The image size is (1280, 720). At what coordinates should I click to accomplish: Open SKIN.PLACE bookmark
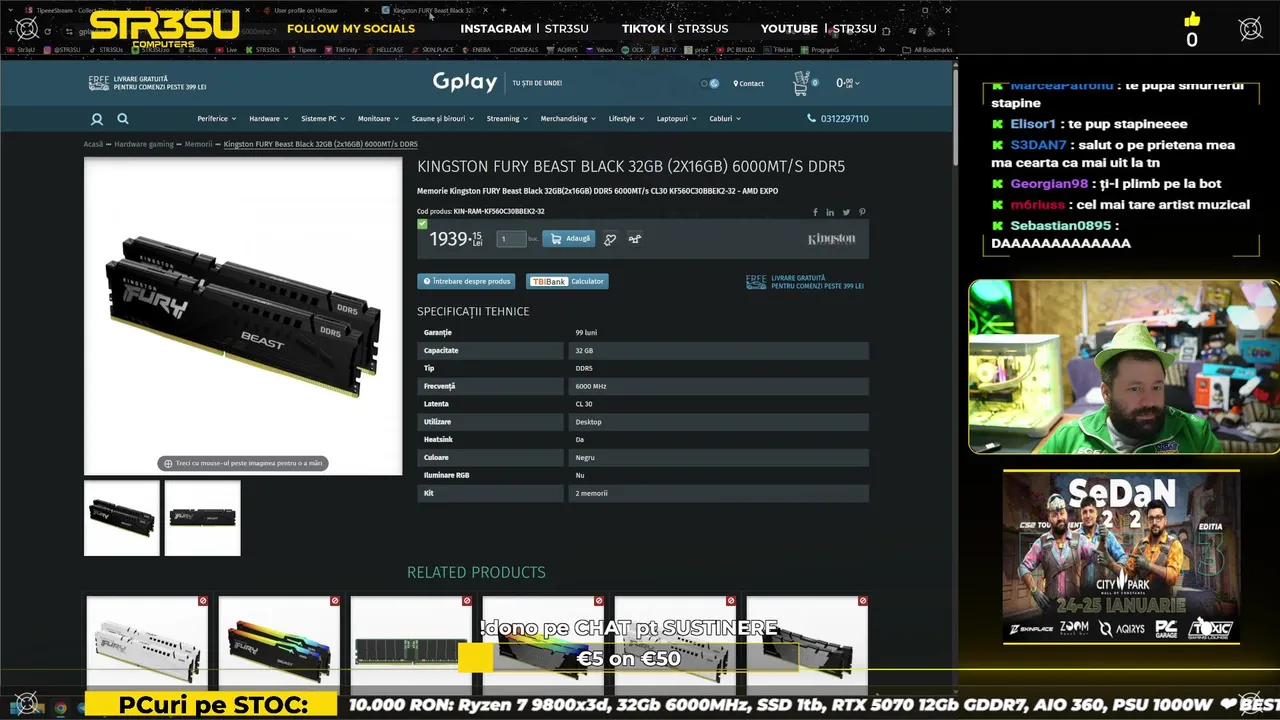(x=433, y=49)
